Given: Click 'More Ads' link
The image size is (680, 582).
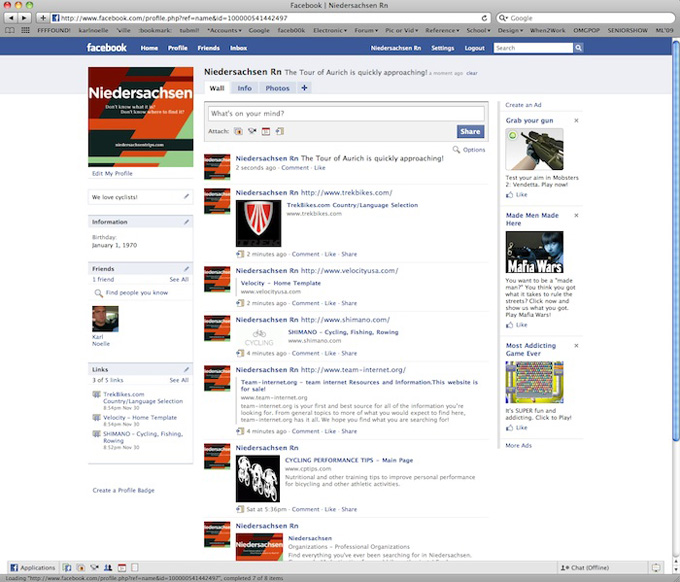Looking at the screenshot, I should coord(518,445).
